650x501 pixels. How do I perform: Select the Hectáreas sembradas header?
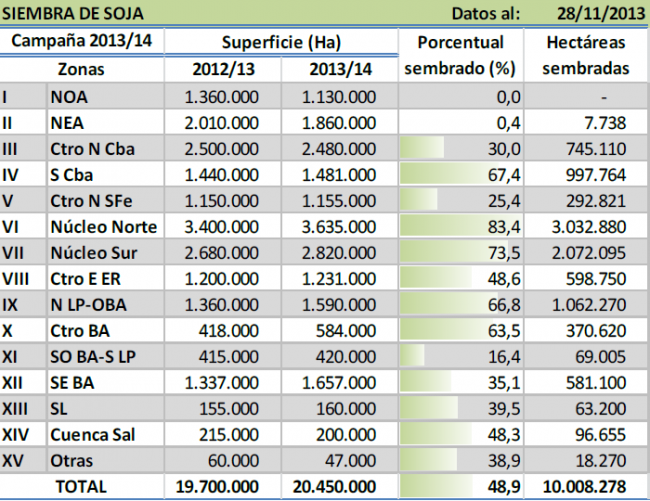pos(589,56)
